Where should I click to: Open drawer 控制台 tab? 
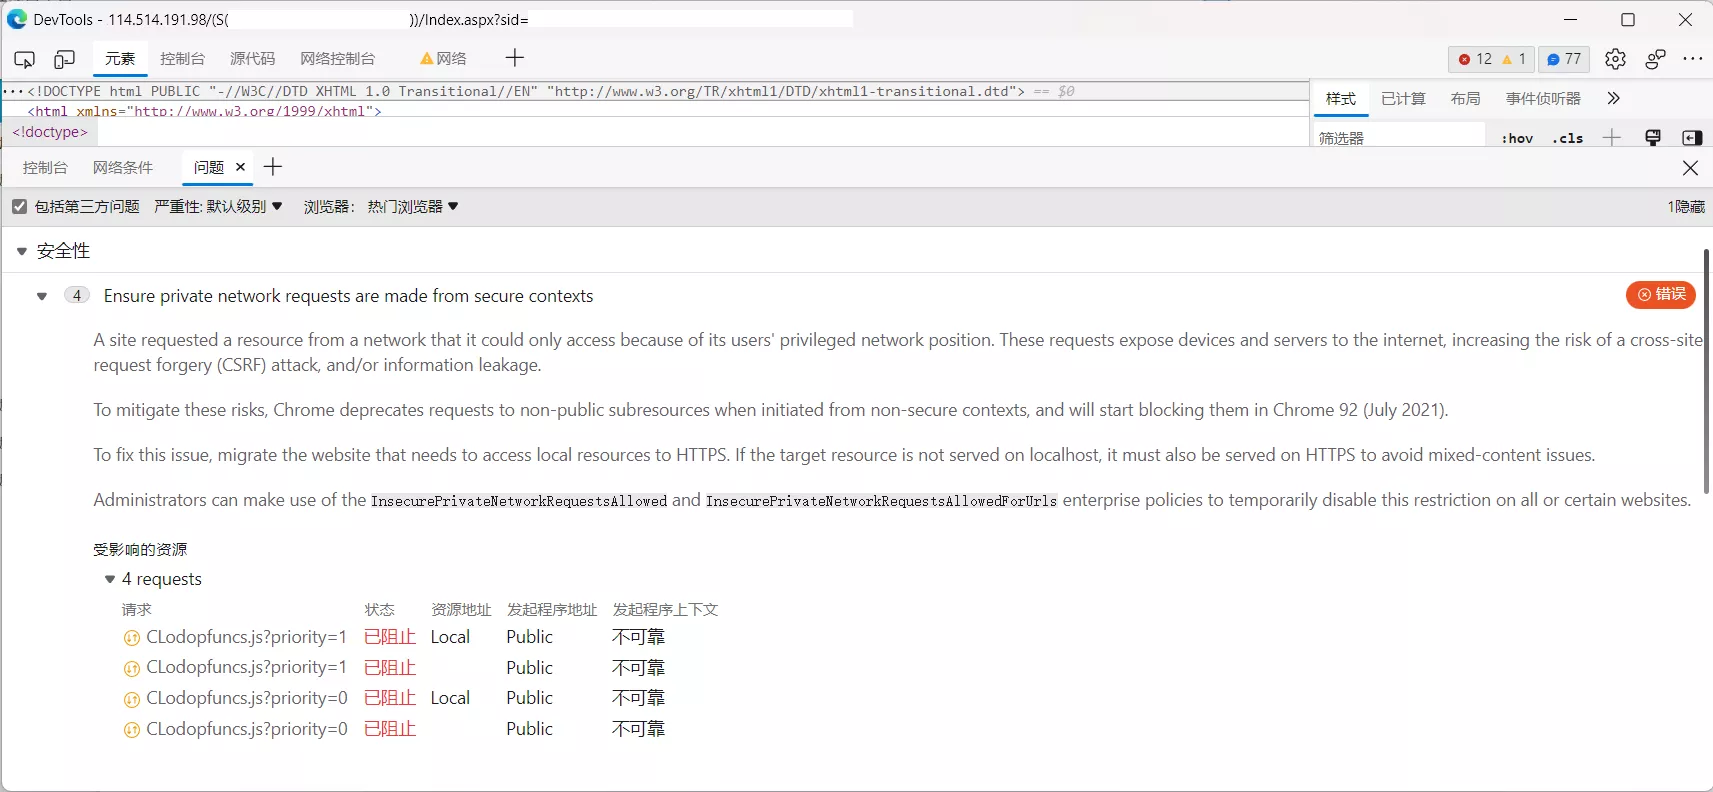click(x=45, y=167)
